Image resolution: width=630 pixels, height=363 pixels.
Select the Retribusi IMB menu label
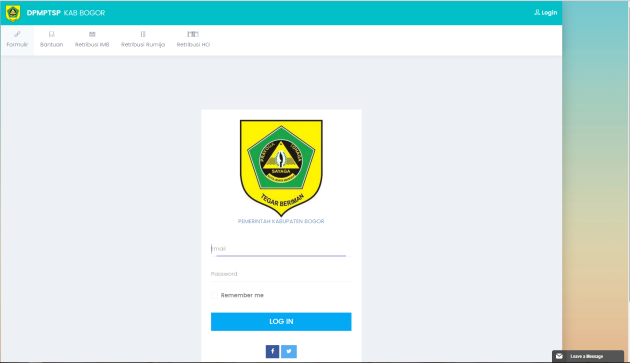(x=92, y=45)
